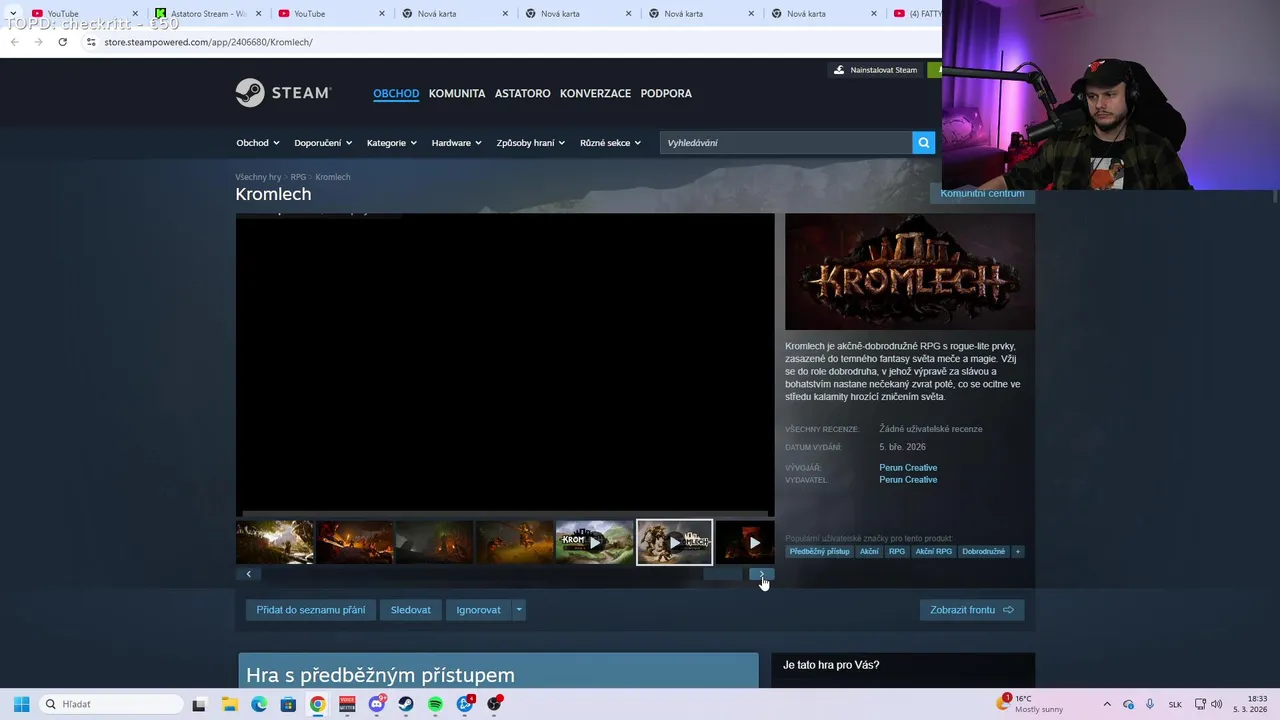Open the tab search chevron in Chrome
Viewport: 1280px width, 720px height.
click(12, 14)
